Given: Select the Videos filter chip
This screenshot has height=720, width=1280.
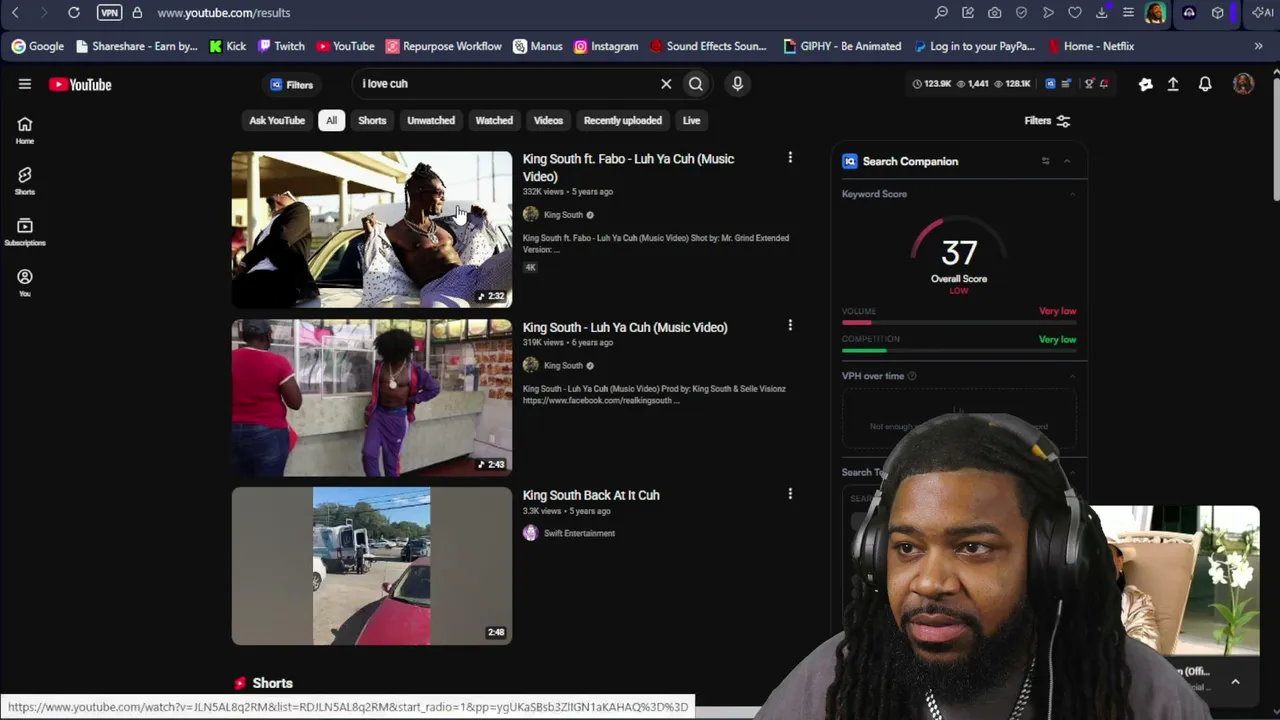Looking at the screenshot, I should (x=548, y=120).
